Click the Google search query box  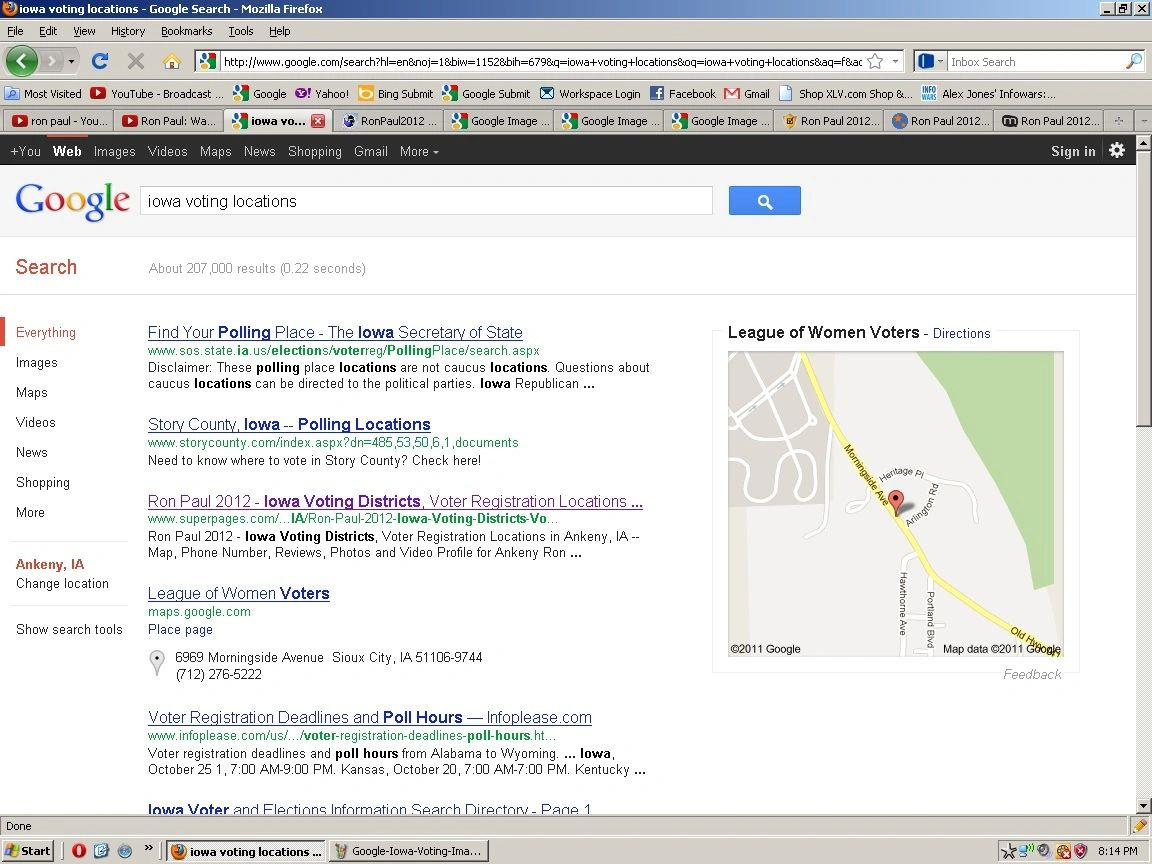(x=426, y=201)
